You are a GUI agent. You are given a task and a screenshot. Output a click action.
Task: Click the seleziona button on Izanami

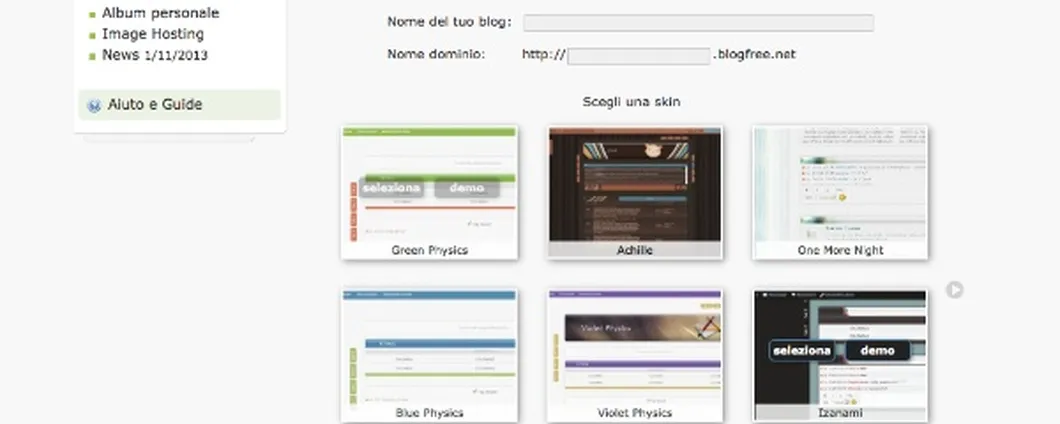pos(802,350)
